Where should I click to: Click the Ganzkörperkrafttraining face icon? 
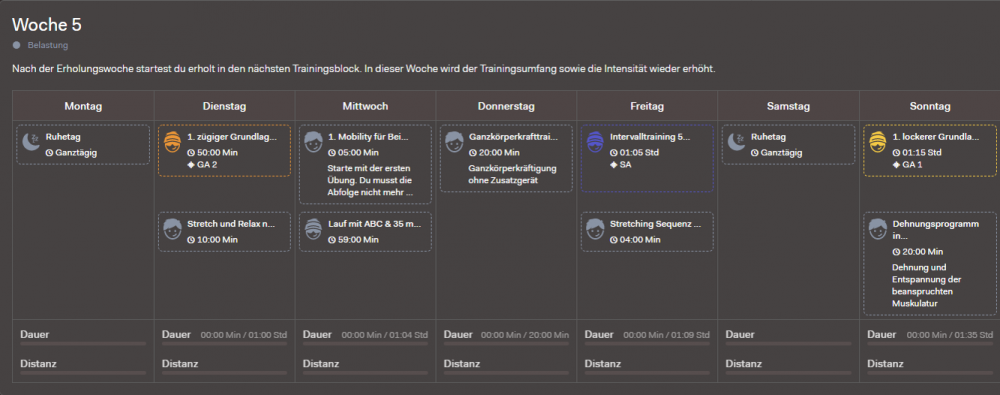click(454, 142)
